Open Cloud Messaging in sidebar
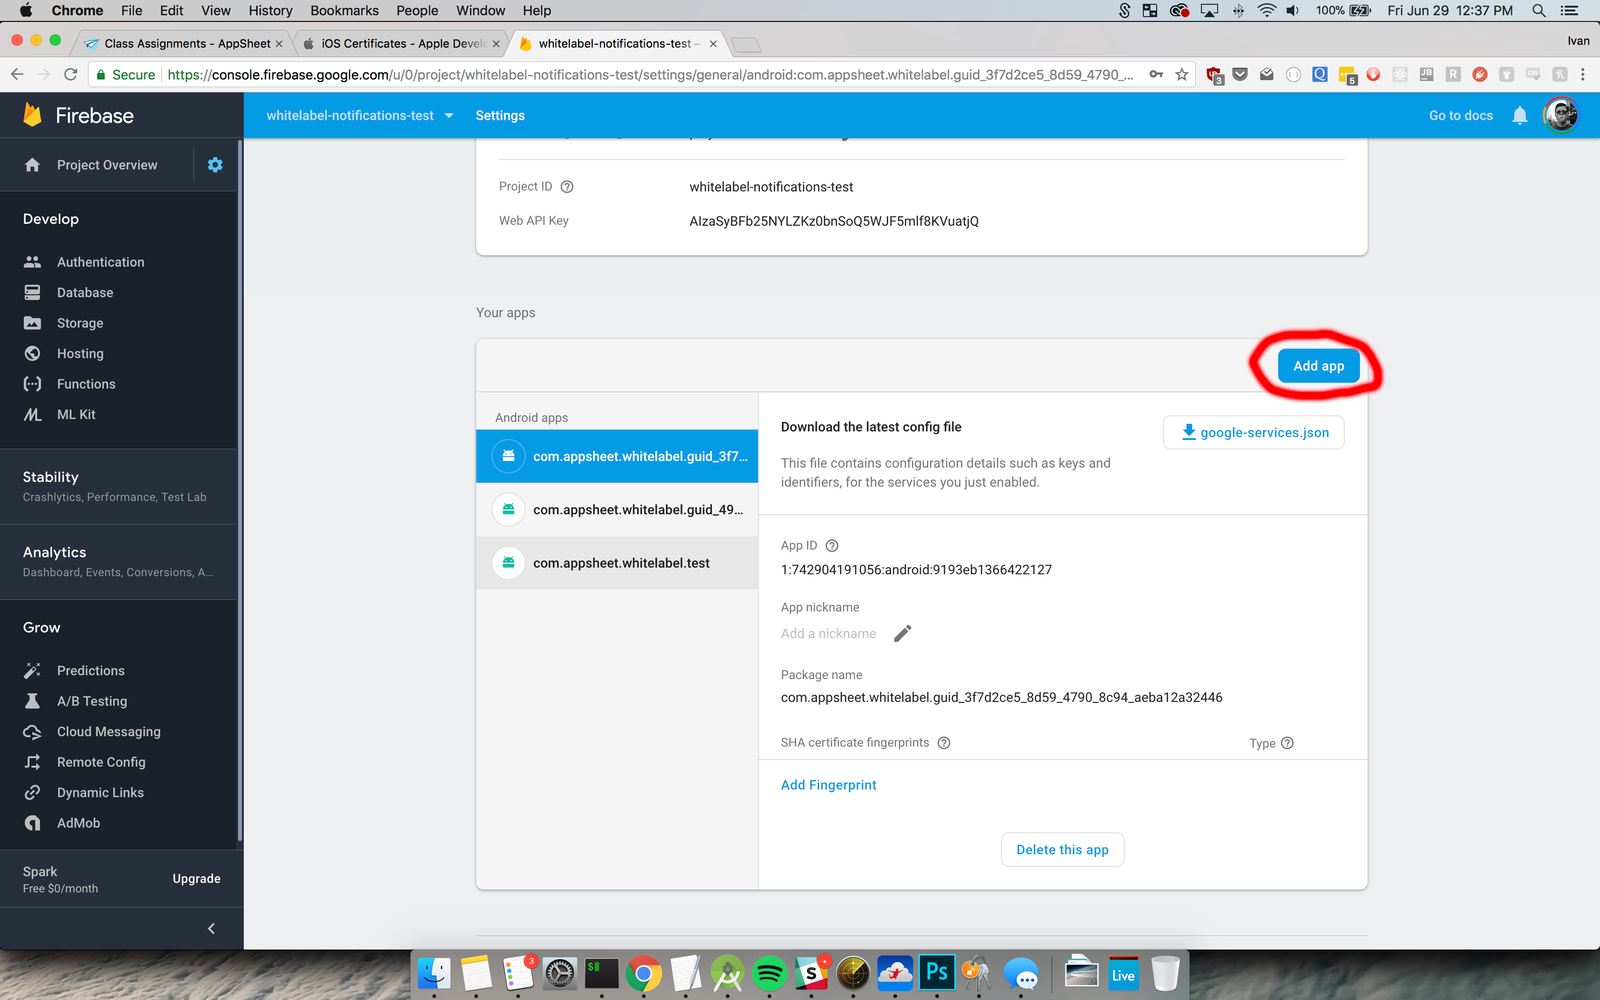 (x=109, y=732)
